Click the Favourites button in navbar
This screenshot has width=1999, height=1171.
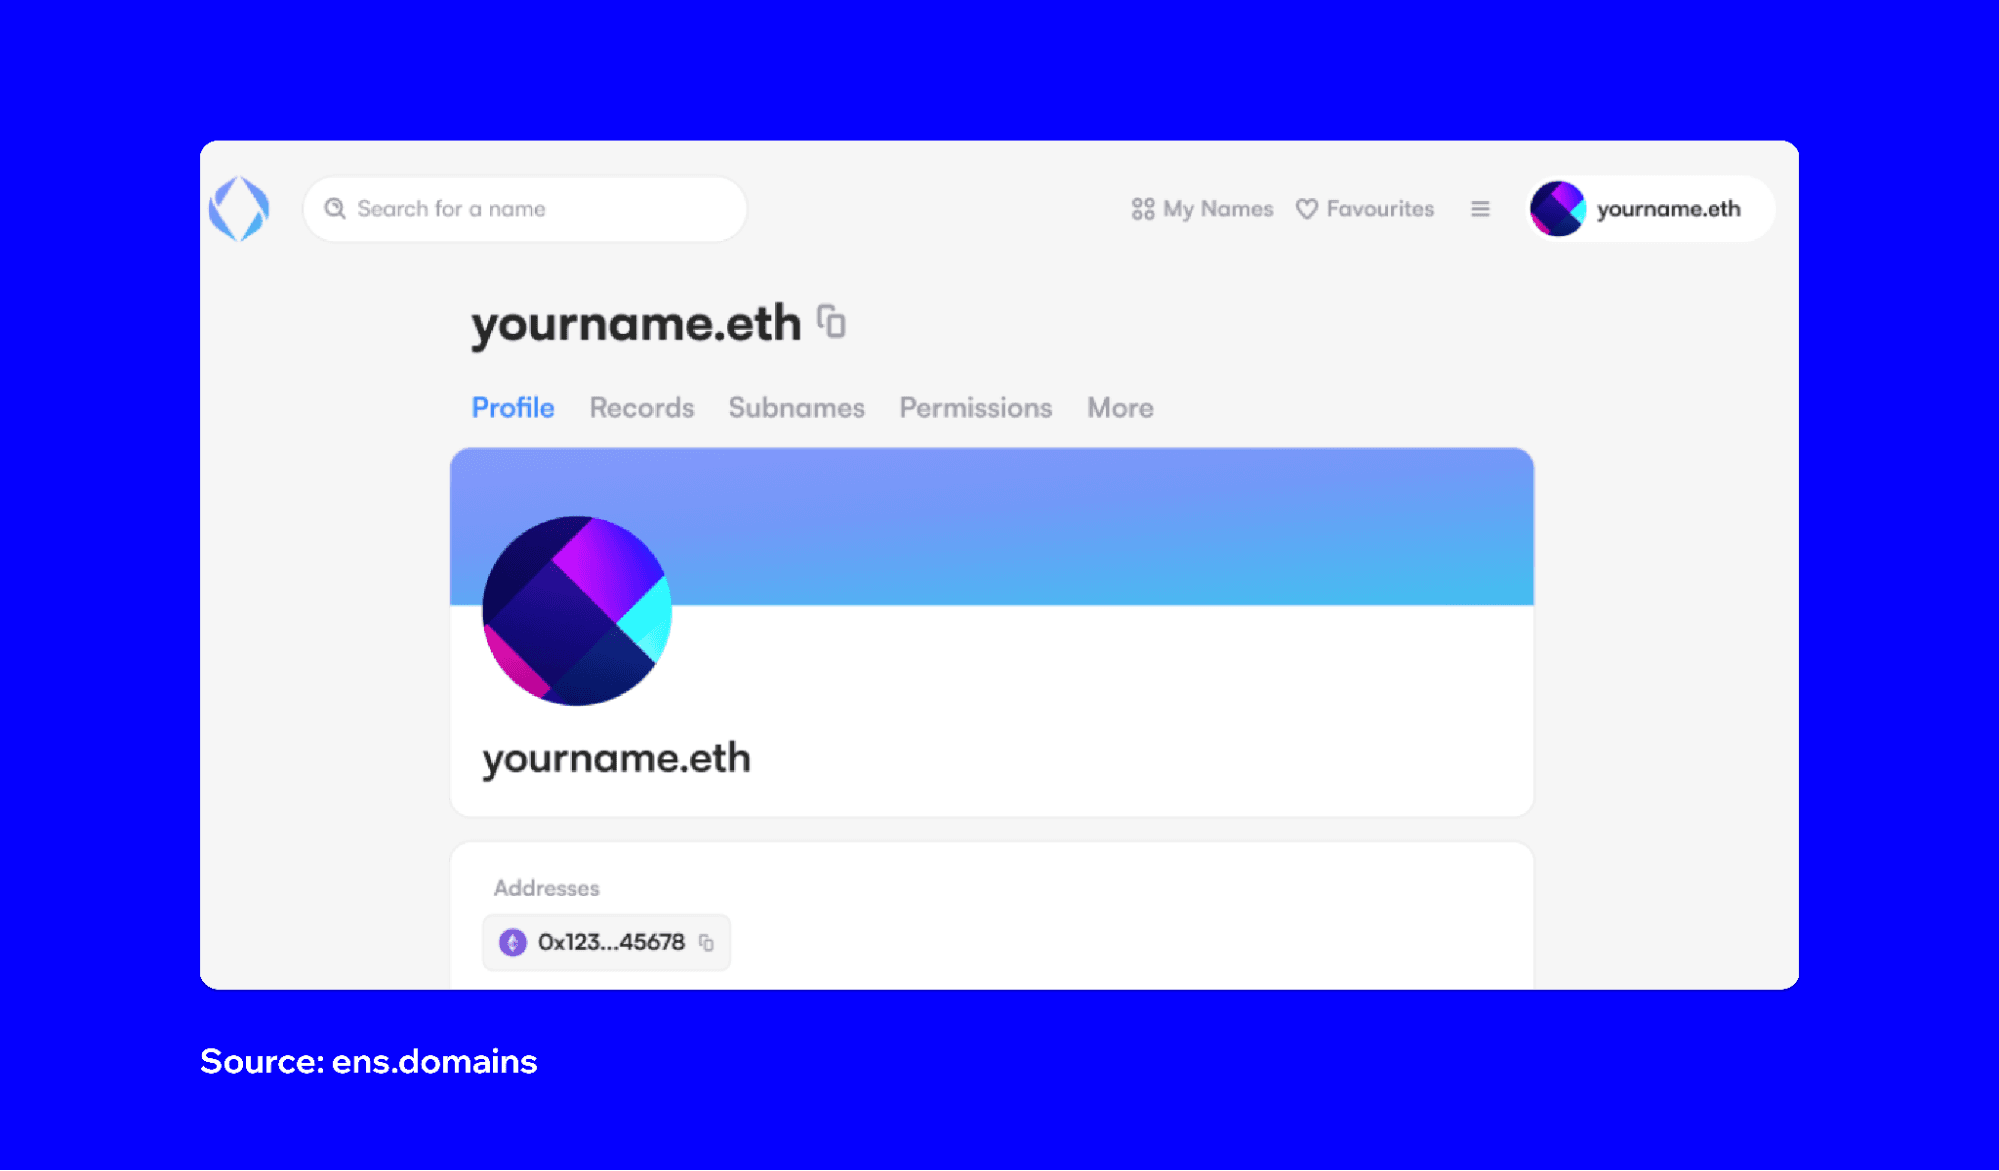(1365, 208)
